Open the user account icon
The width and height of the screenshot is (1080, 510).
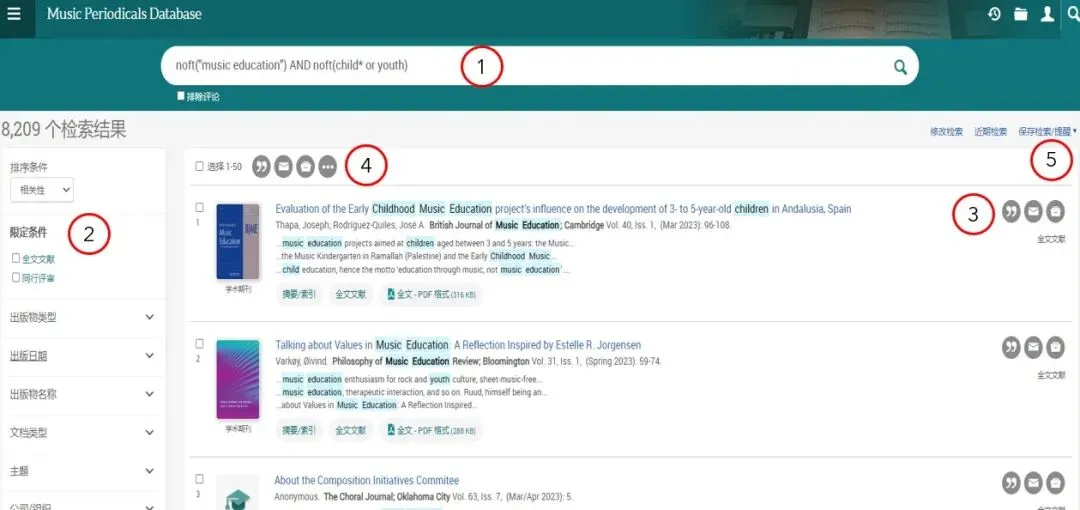pos(1047,14)
